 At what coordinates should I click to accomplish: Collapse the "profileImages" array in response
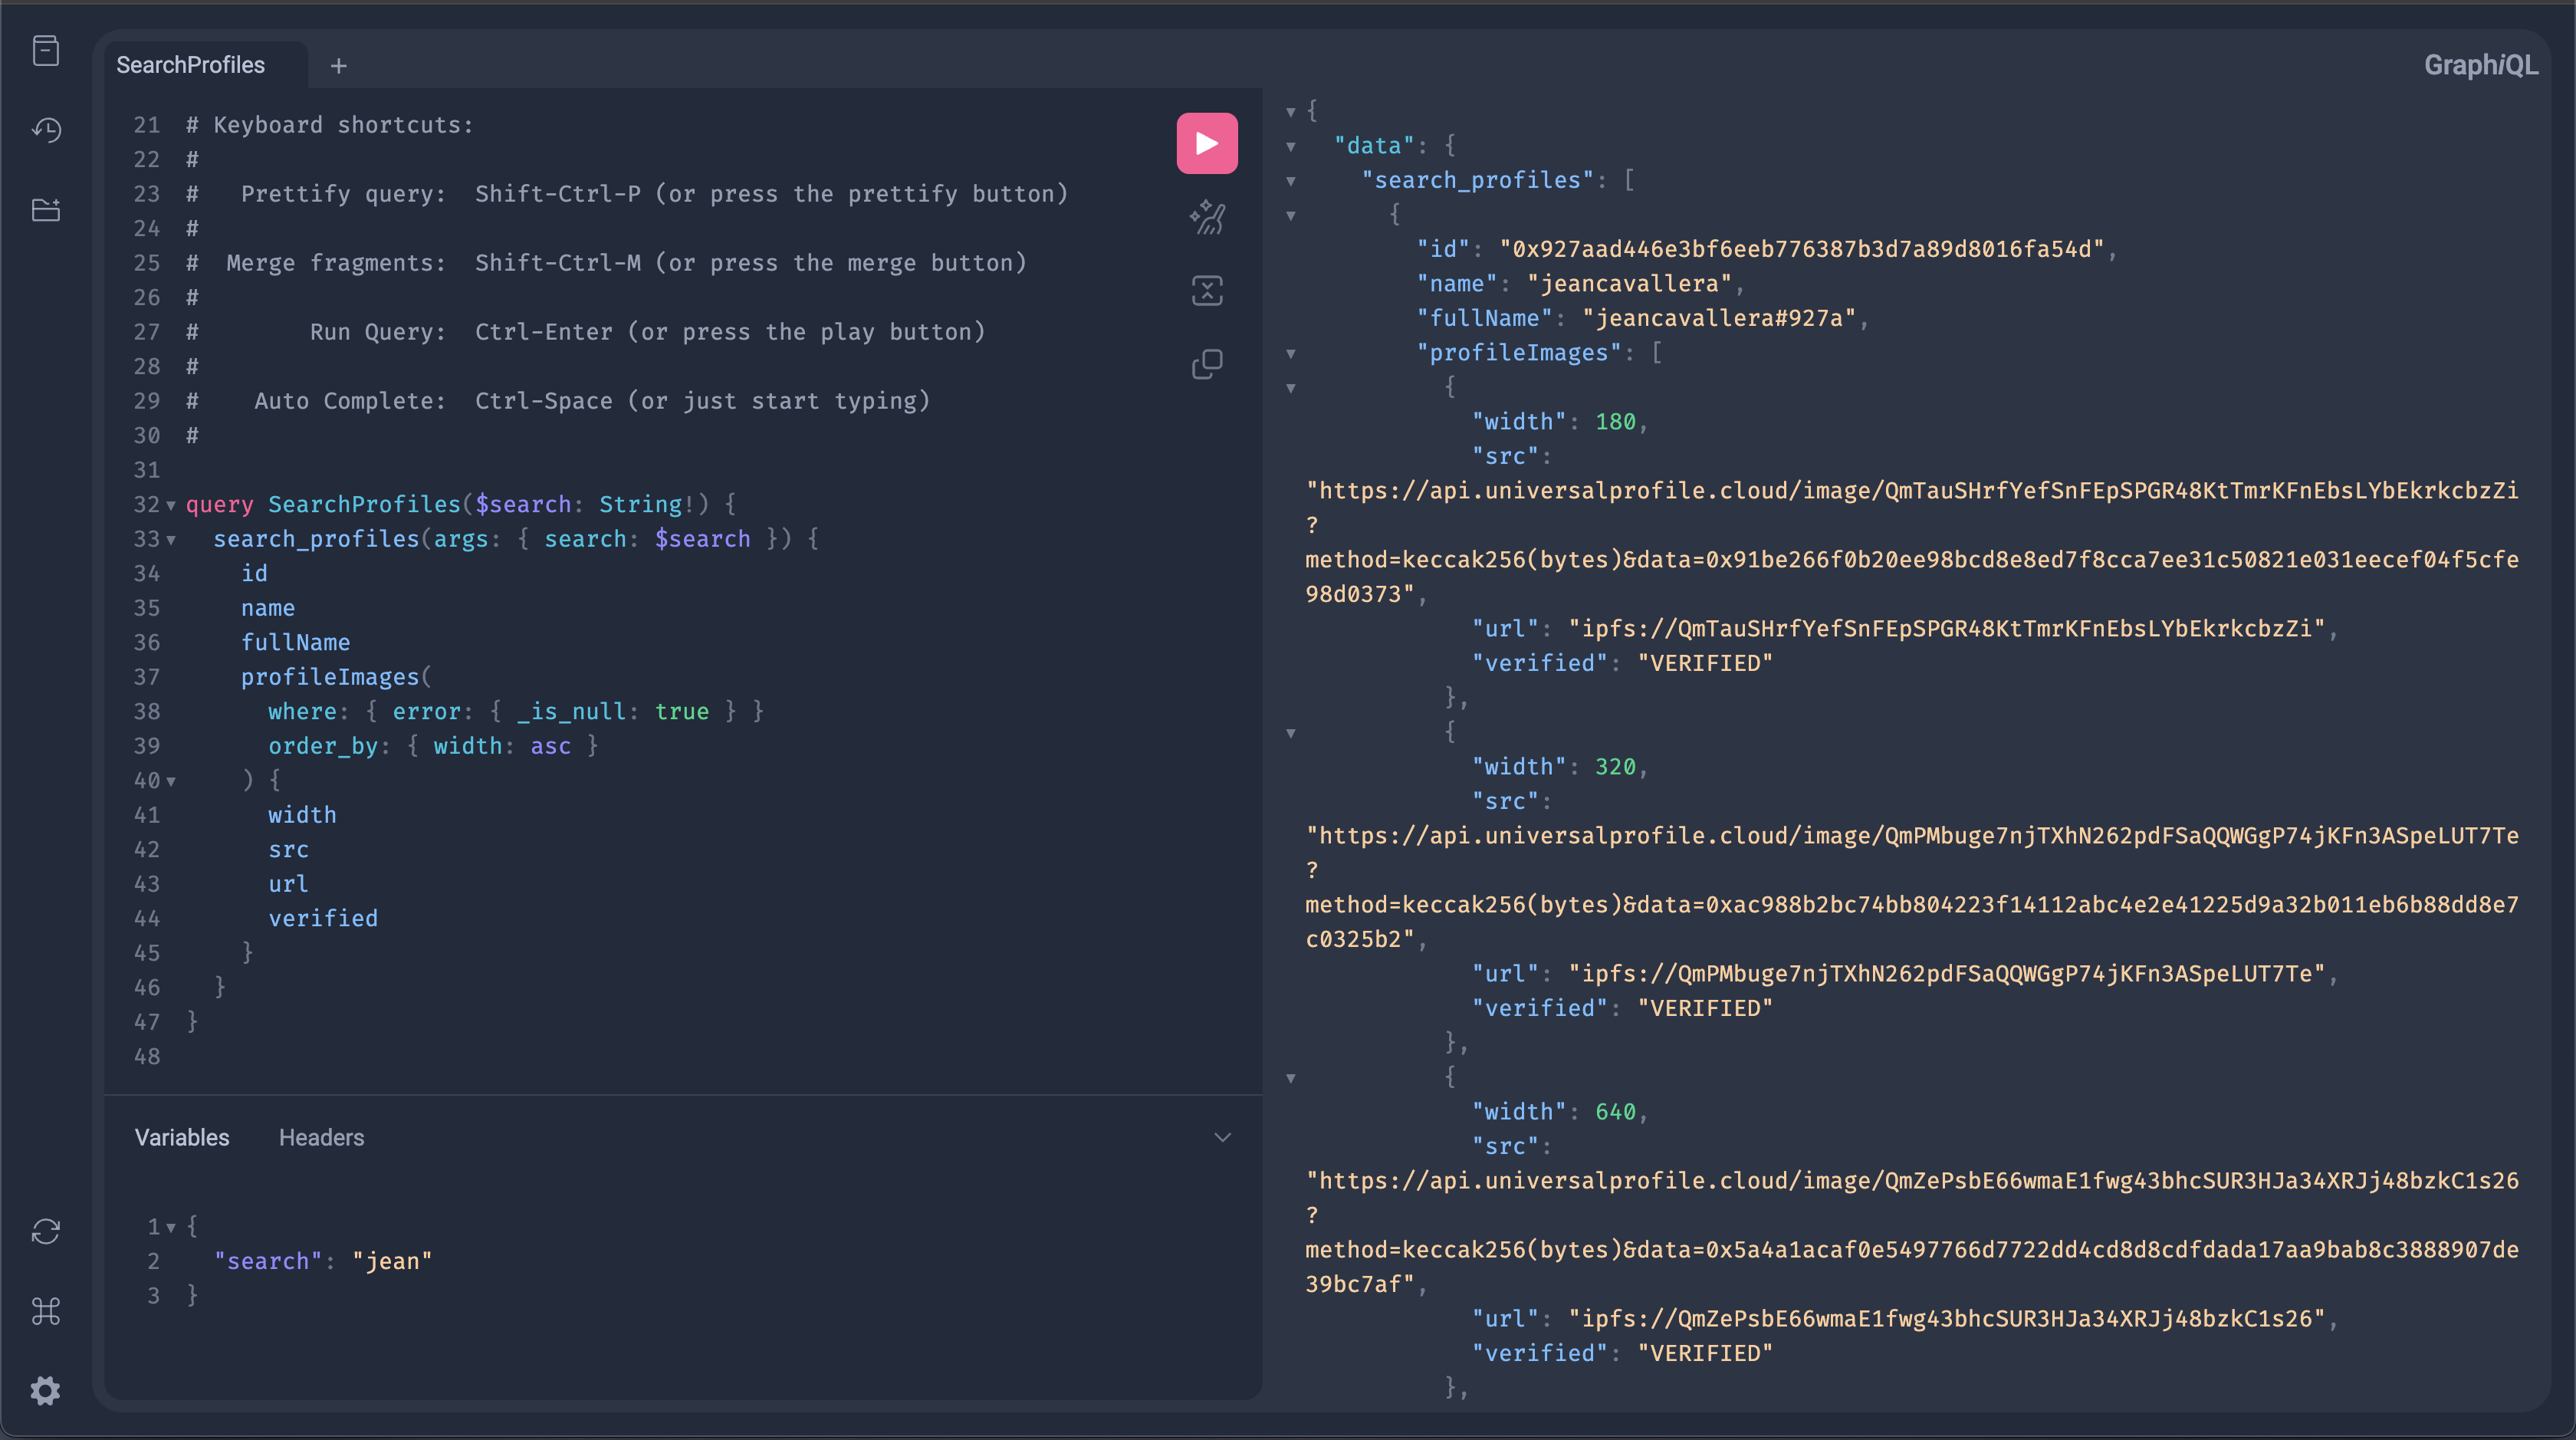click(1291, 354)
